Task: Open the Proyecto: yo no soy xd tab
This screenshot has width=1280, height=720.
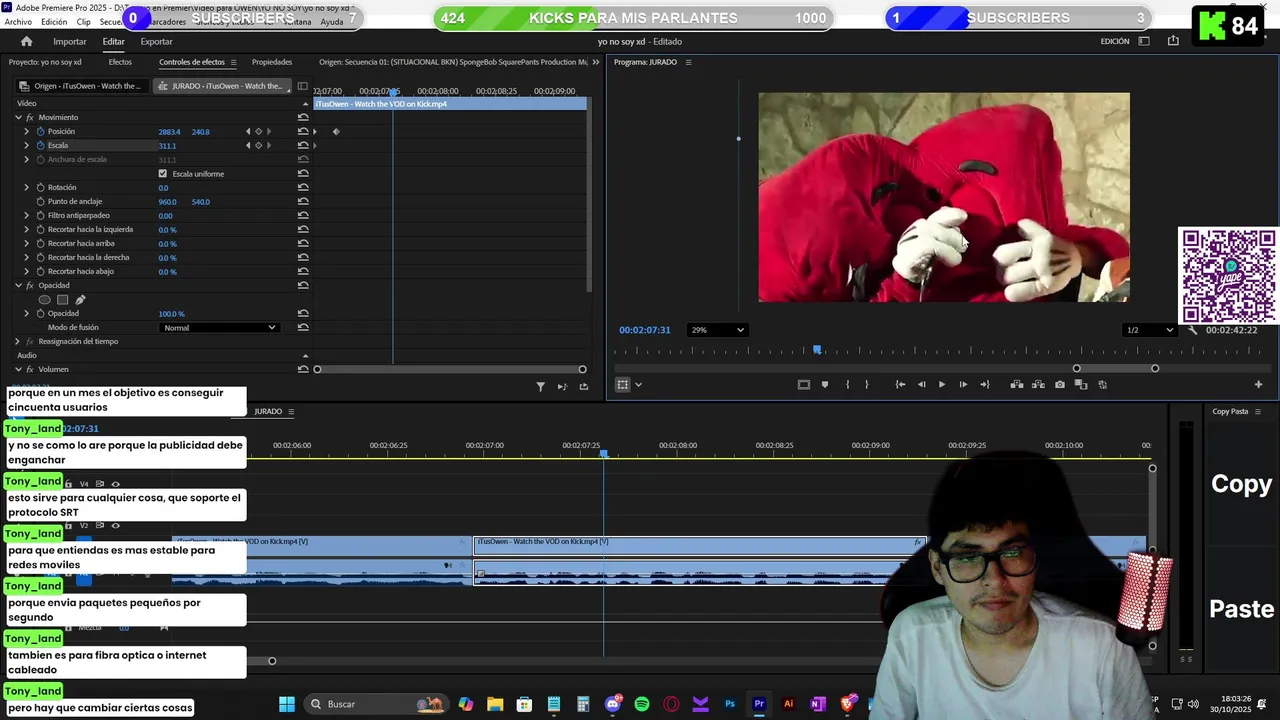Action: click(x=45, y=62)
